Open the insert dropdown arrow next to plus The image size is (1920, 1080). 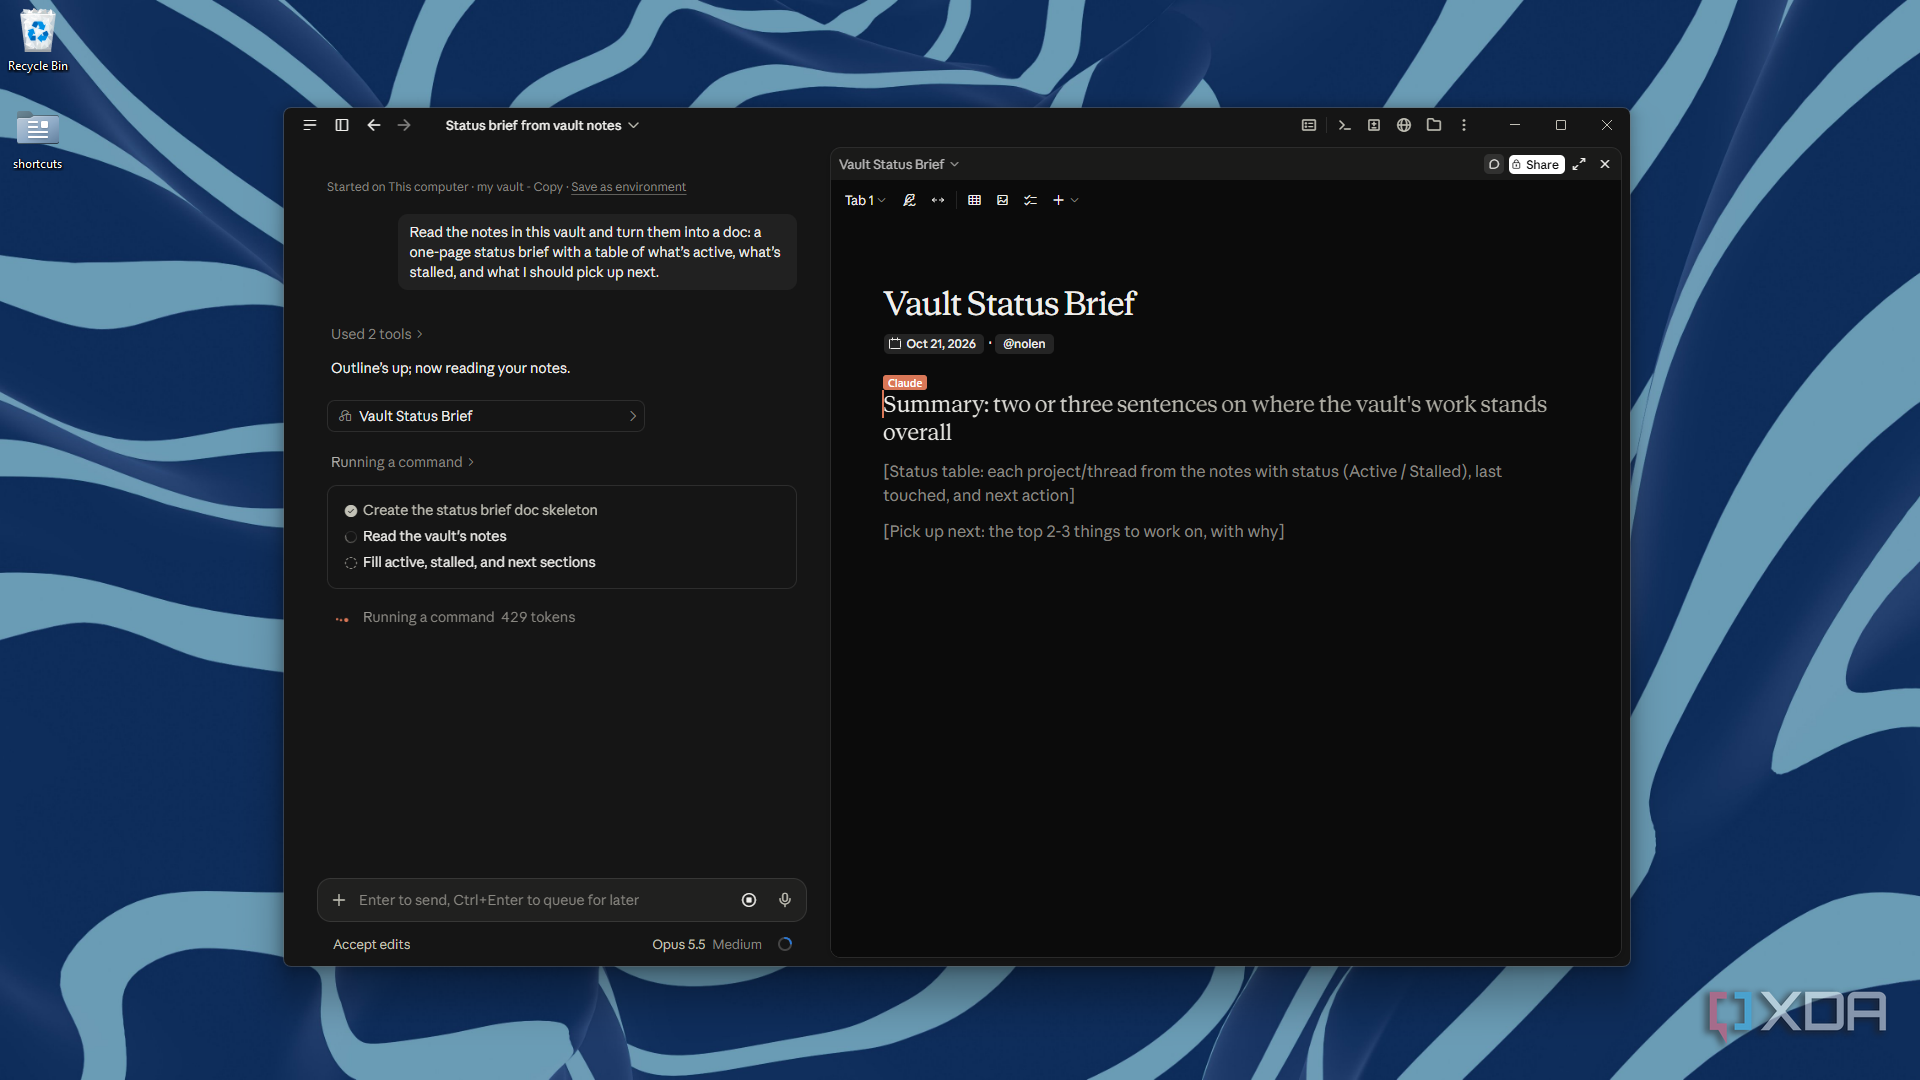[x=1075, y=200]
